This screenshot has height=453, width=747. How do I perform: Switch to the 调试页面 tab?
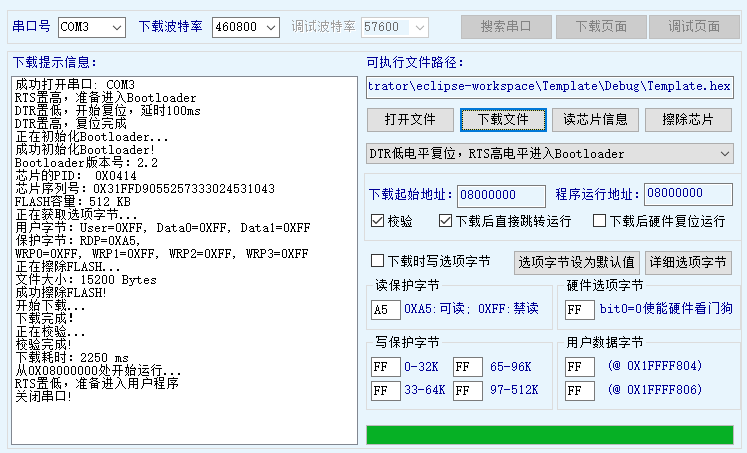click(694, 27)
